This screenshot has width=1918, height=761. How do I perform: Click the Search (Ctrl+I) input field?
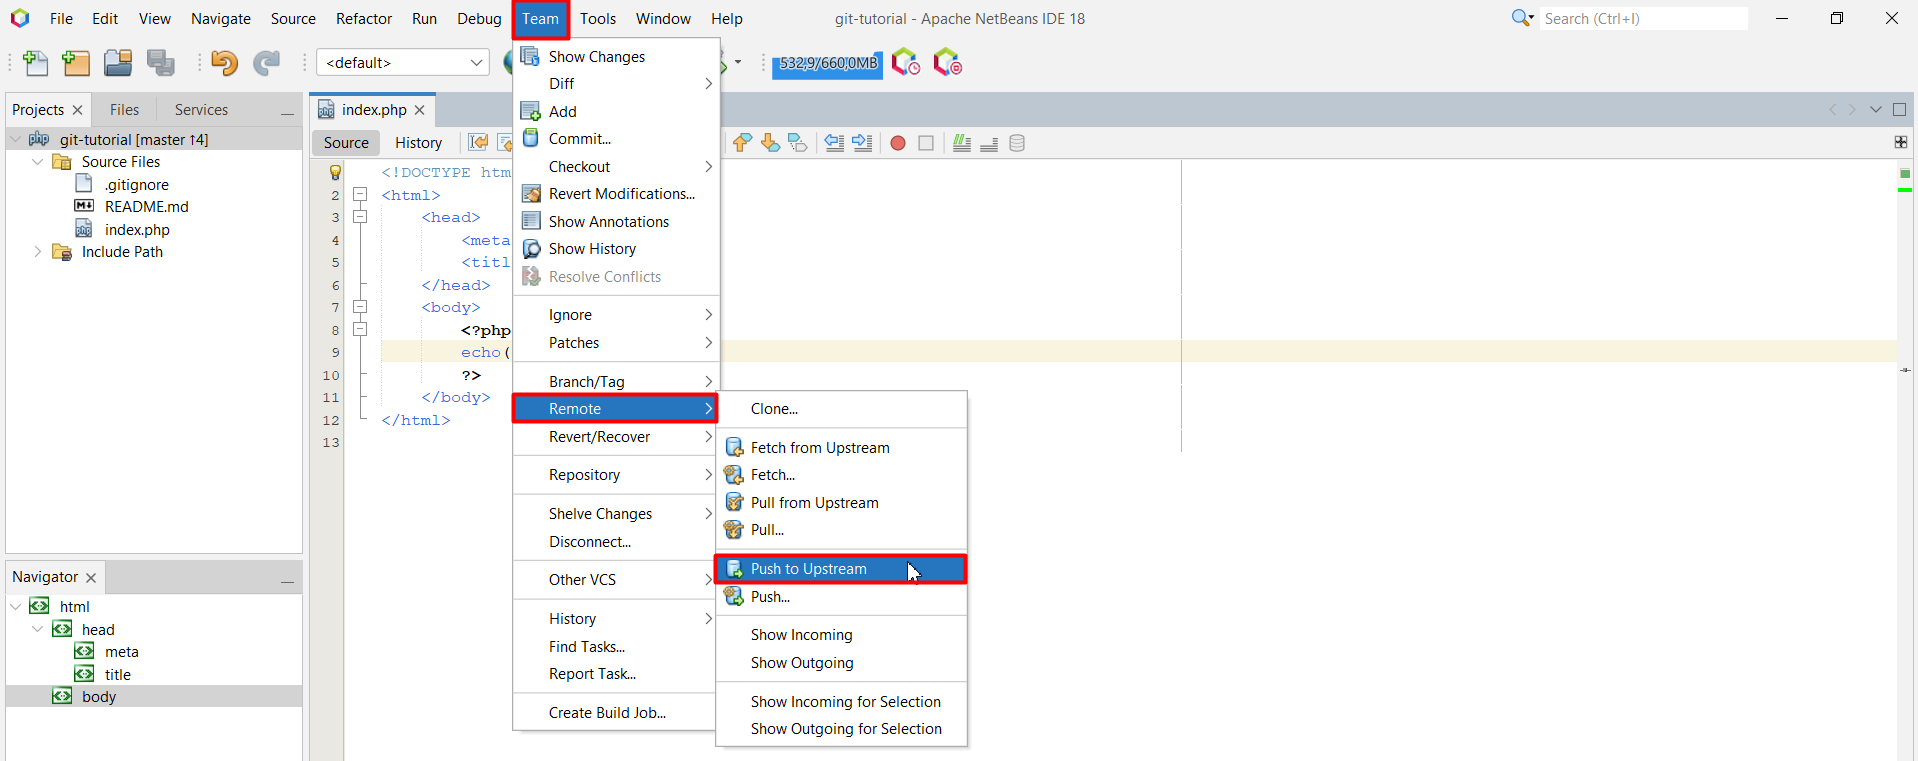point(1640,19)
